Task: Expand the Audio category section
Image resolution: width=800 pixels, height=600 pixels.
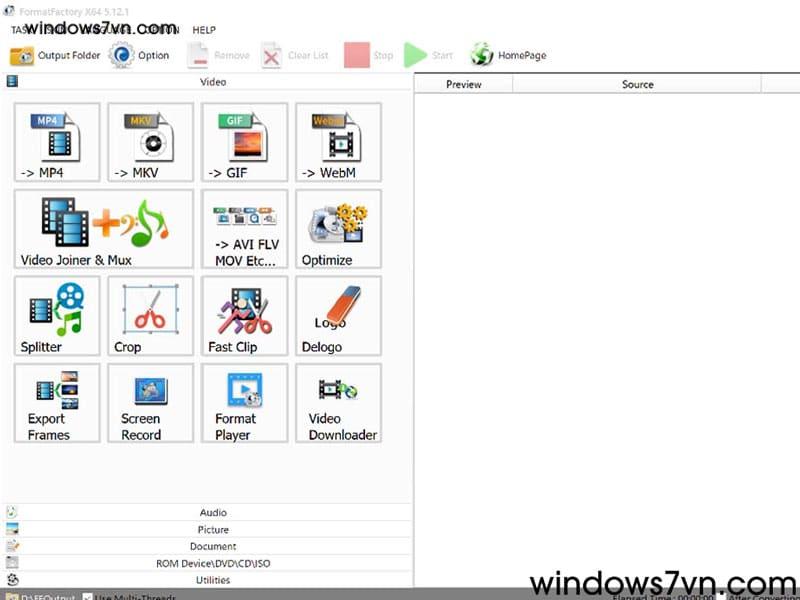Action: point(212,513)
